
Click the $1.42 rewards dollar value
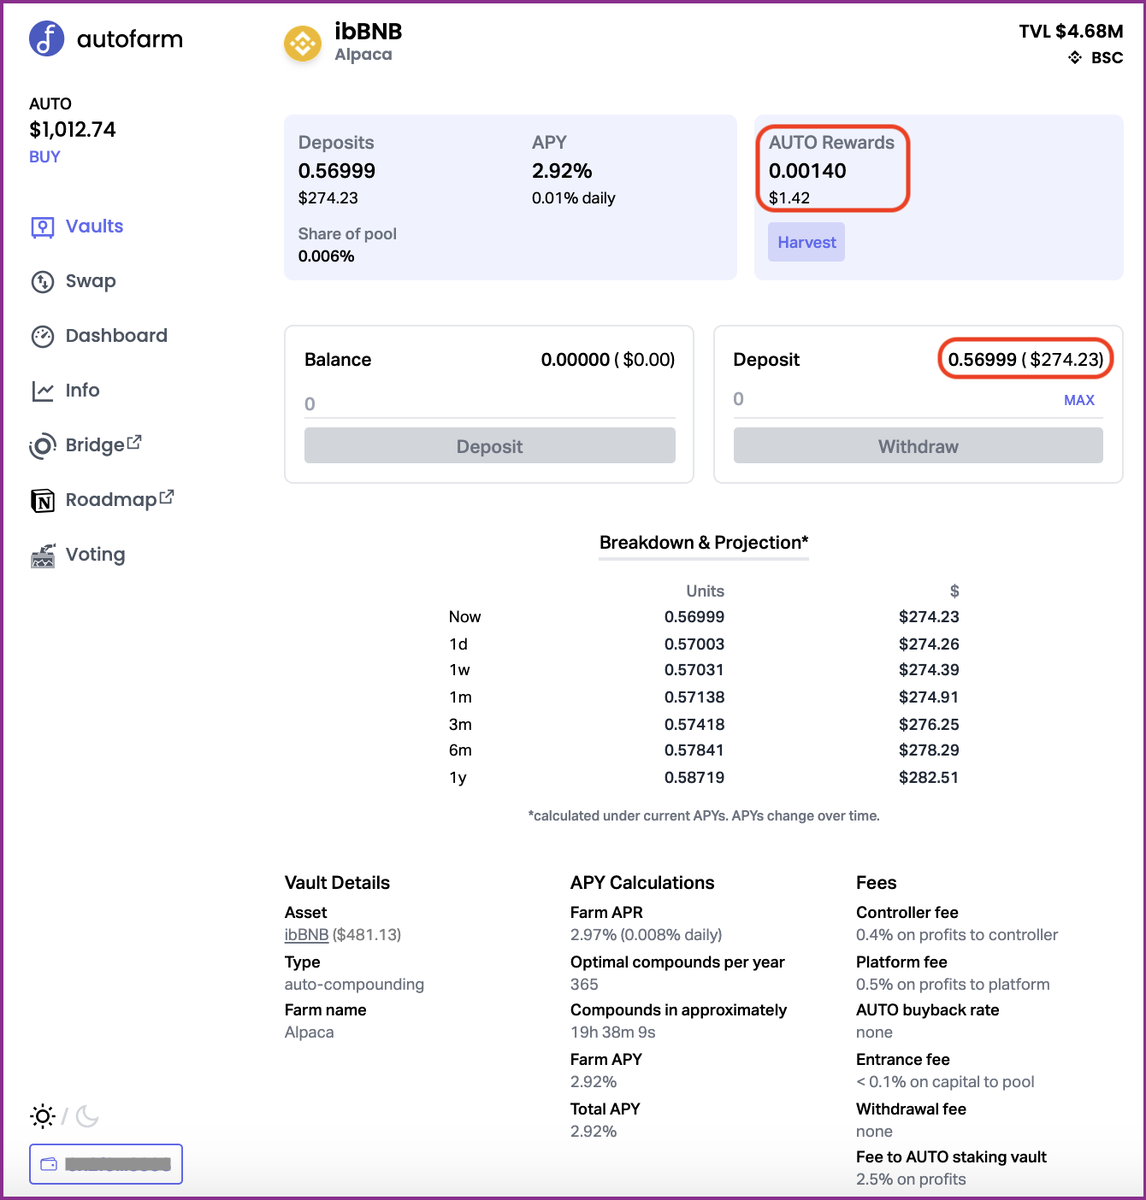[x=789, y=198]
